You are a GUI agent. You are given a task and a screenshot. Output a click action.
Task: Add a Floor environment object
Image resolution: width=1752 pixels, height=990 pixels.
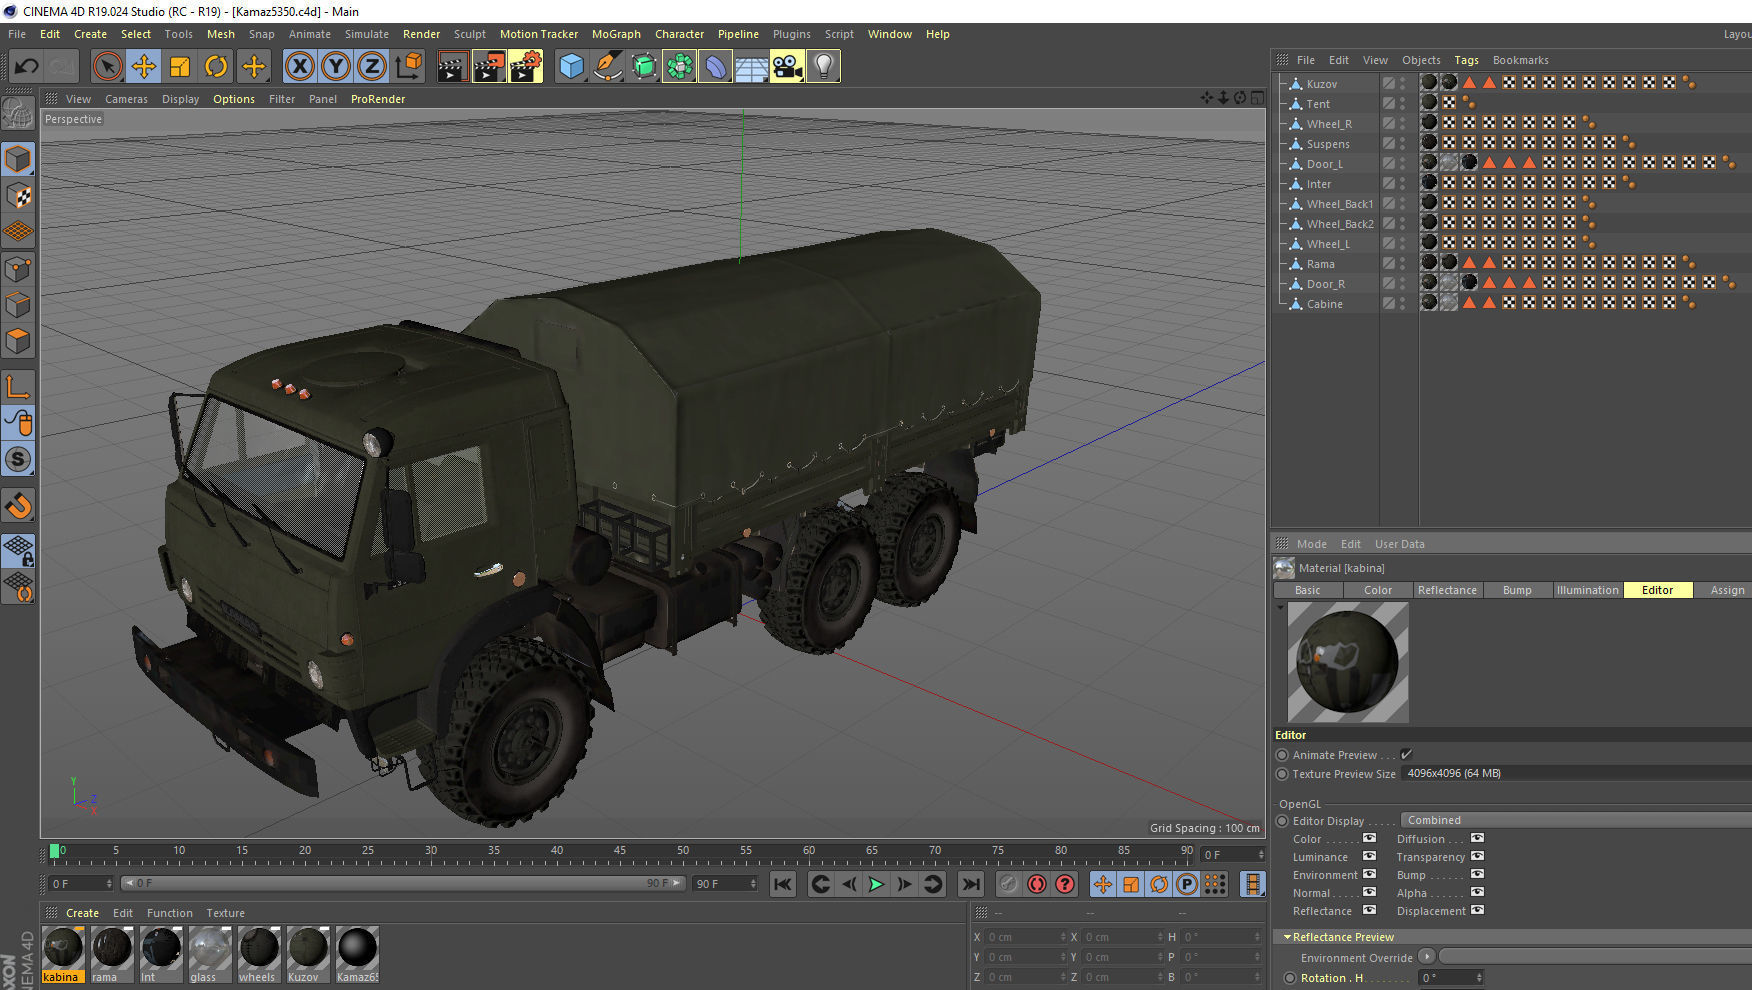tap(751, 67)
